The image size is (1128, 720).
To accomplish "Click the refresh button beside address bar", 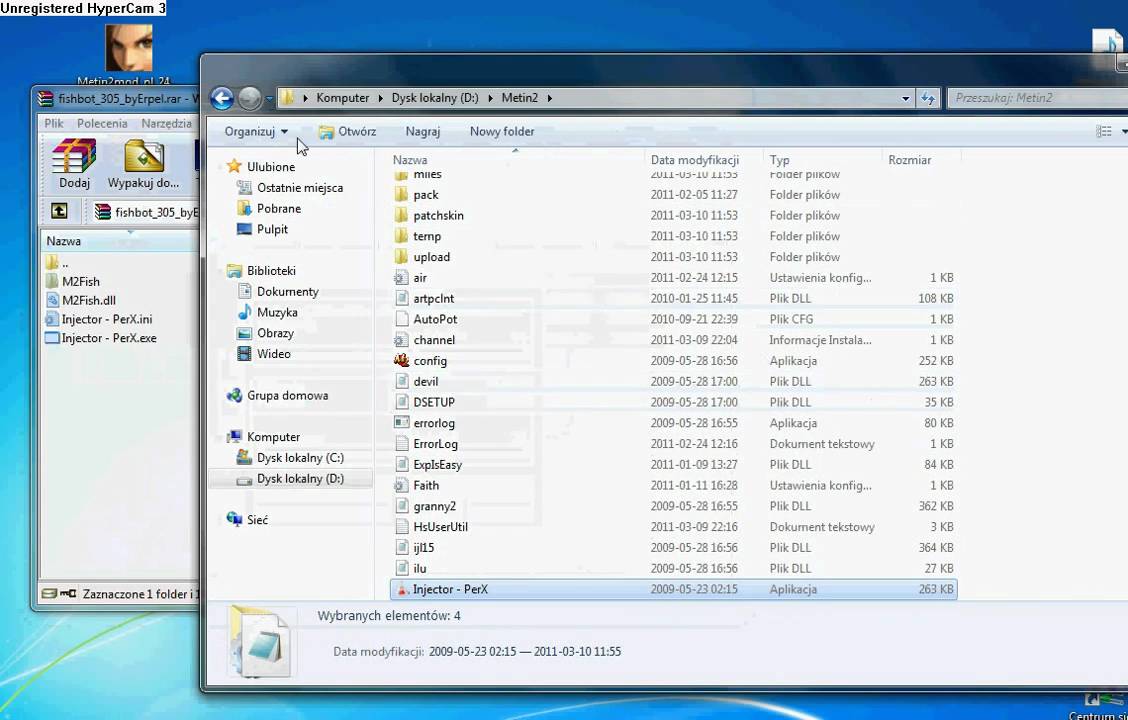I will 928,99.
